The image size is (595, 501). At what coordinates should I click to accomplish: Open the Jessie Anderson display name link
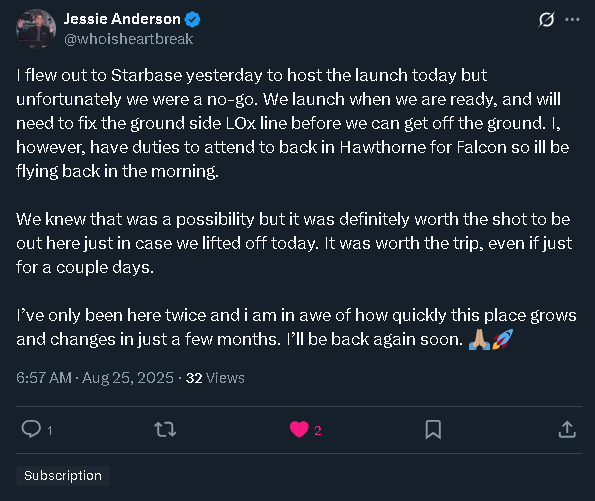coord(122,19)
